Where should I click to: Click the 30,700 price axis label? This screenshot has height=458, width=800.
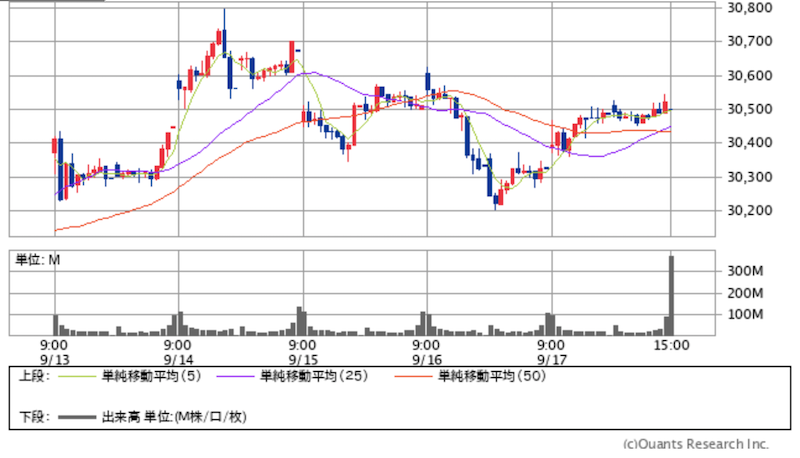click(749, 41)
